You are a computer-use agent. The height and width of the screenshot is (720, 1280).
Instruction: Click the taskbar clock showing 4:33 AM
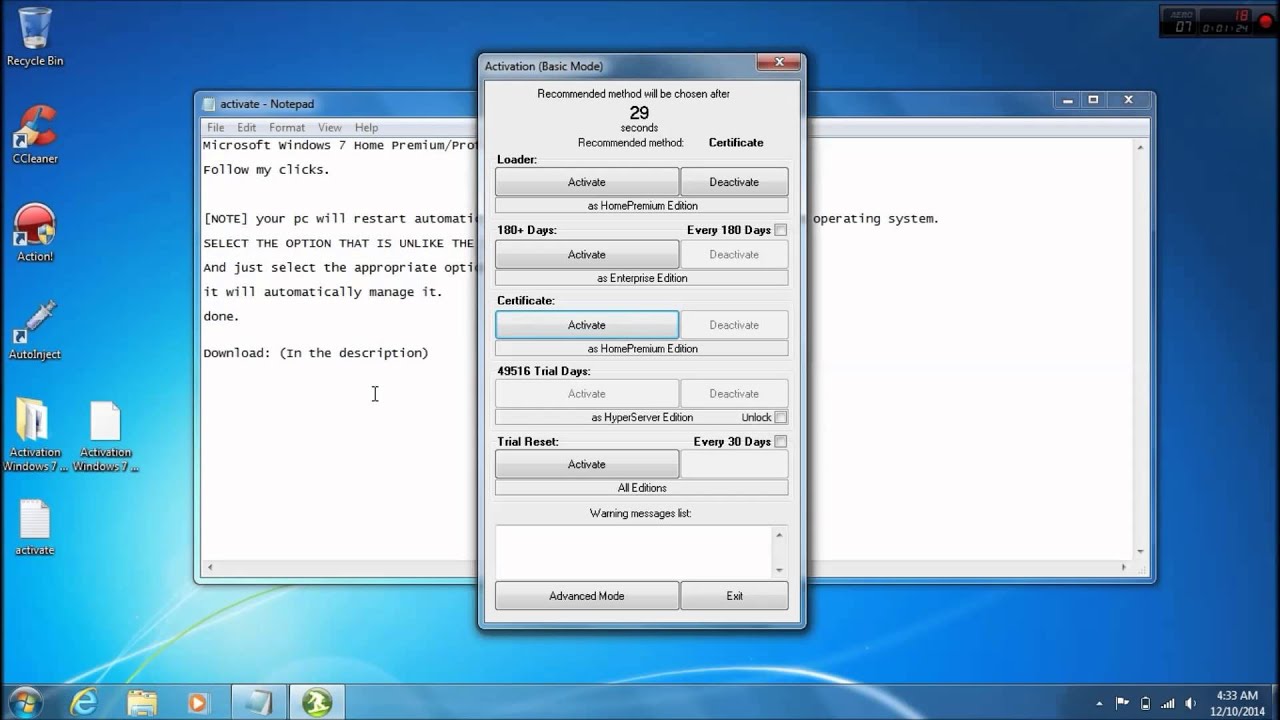(x=1235, y=702)
